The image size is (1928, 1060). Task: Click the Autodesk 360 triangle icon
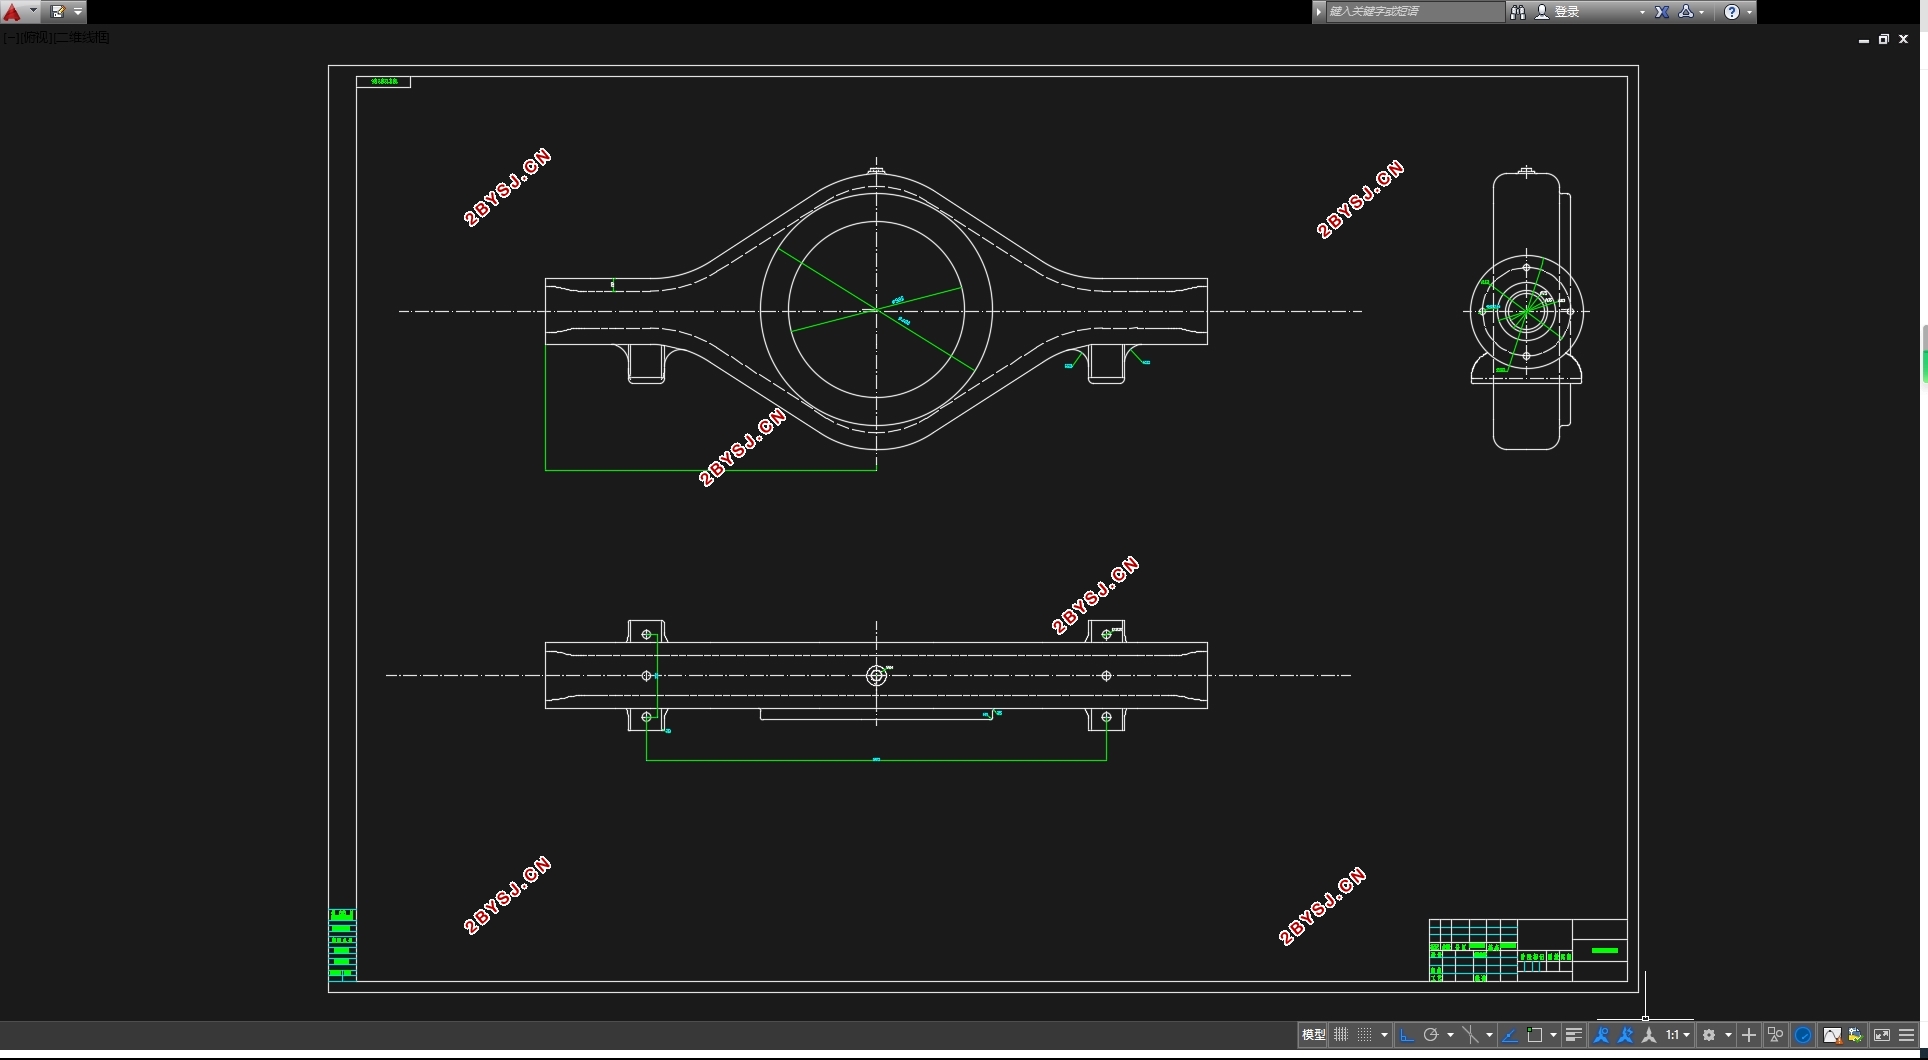tap(1686, 12)
